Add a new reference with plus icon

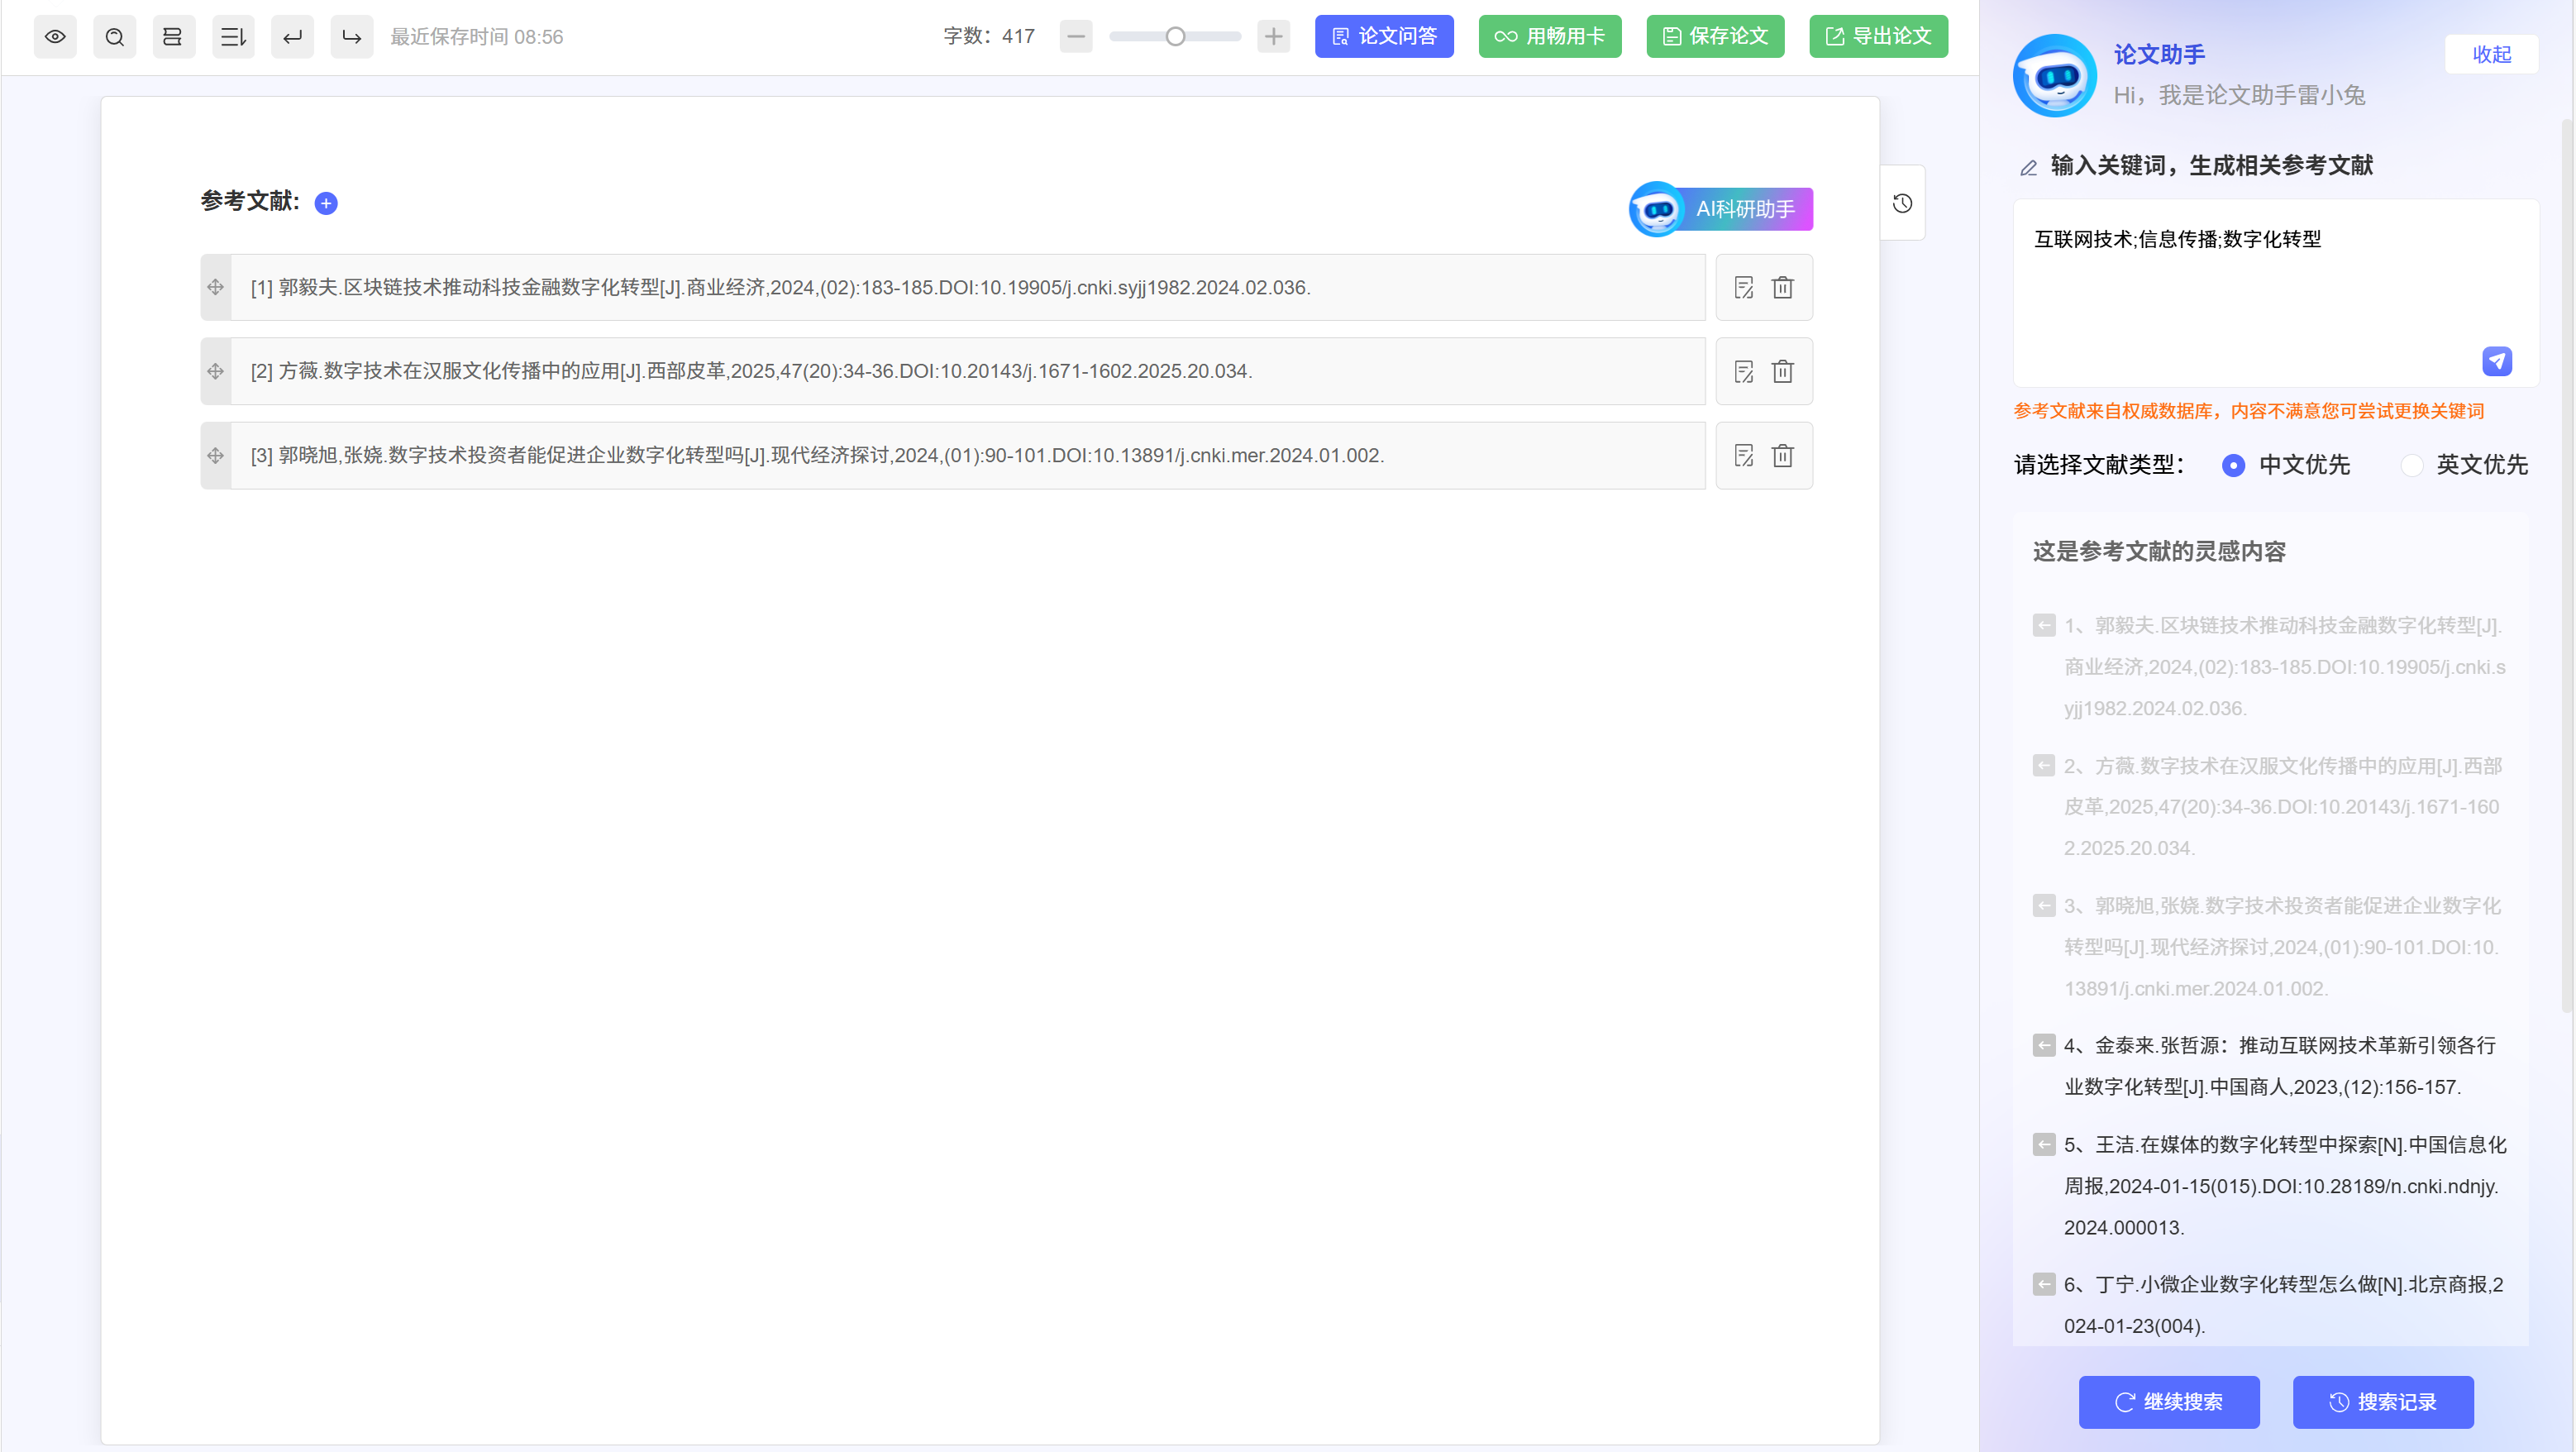326,203
